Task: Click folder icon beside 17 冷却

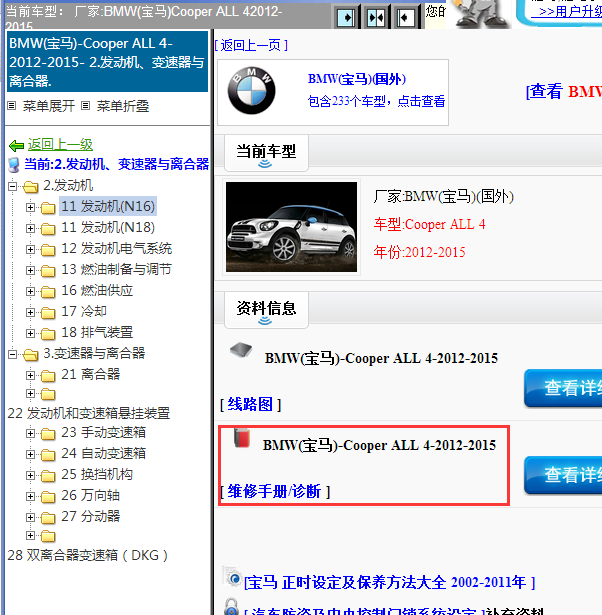Action: click(48, 313)
